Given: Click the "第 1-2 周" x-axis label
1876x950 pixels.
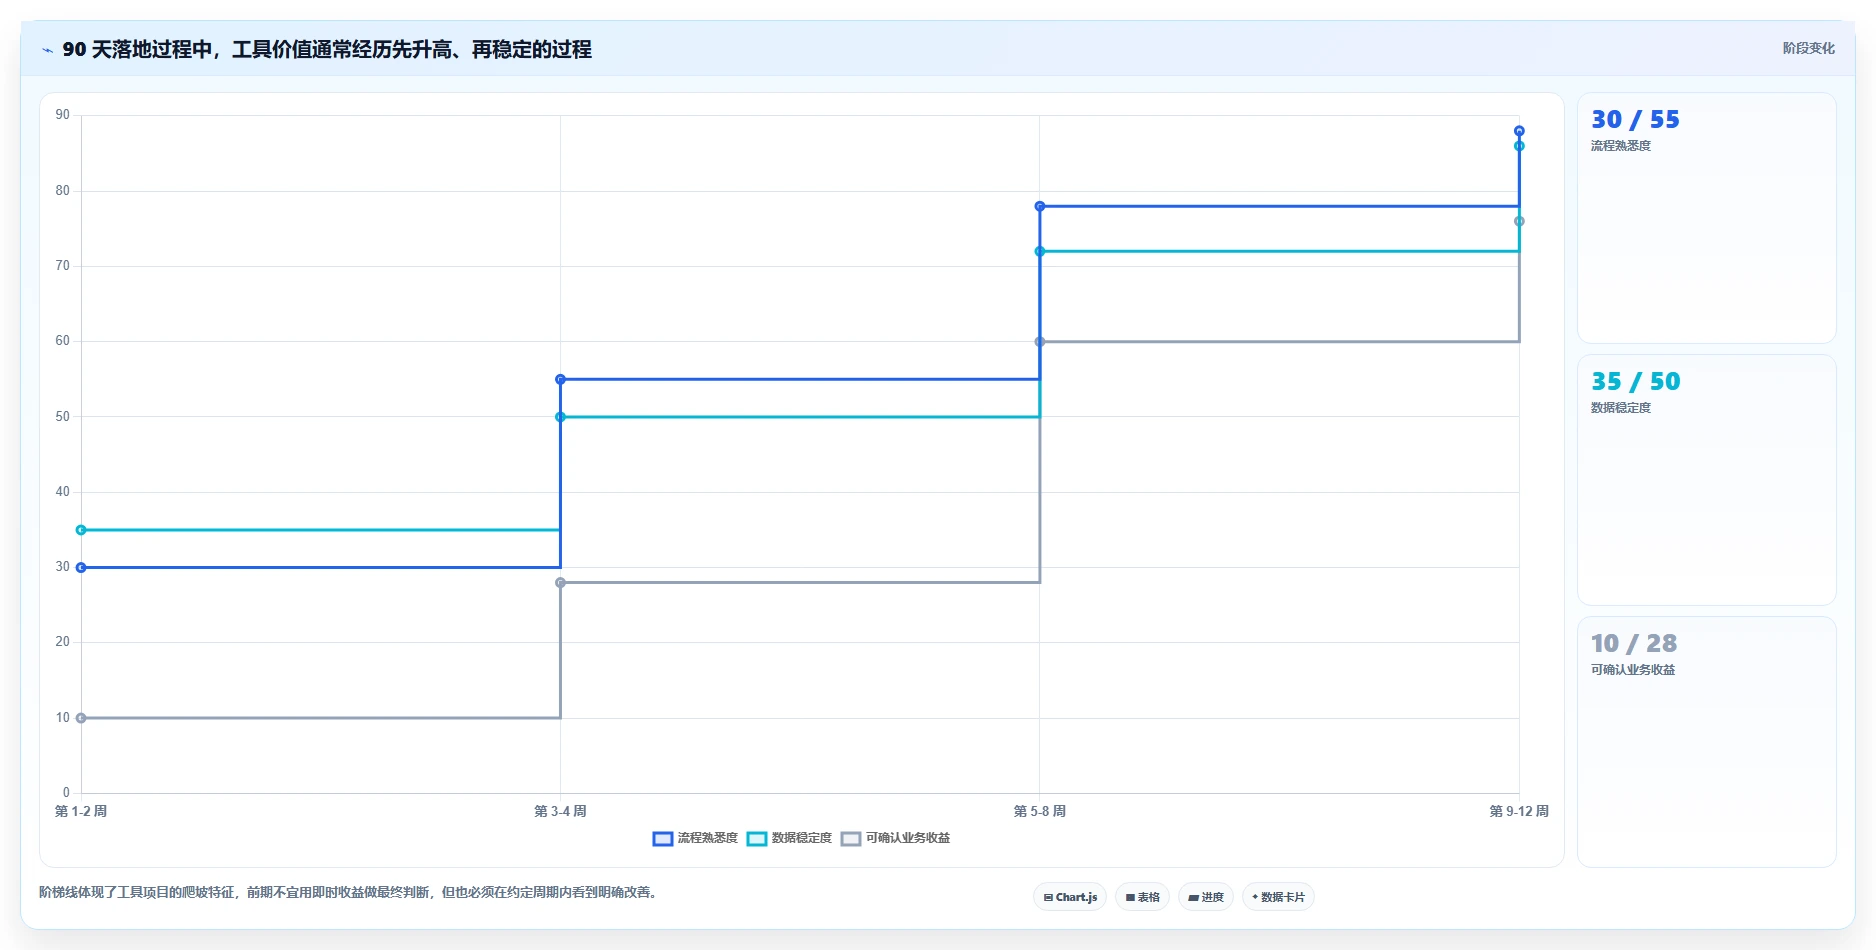Looking at the screenshot, I should (x=81, y=811).
